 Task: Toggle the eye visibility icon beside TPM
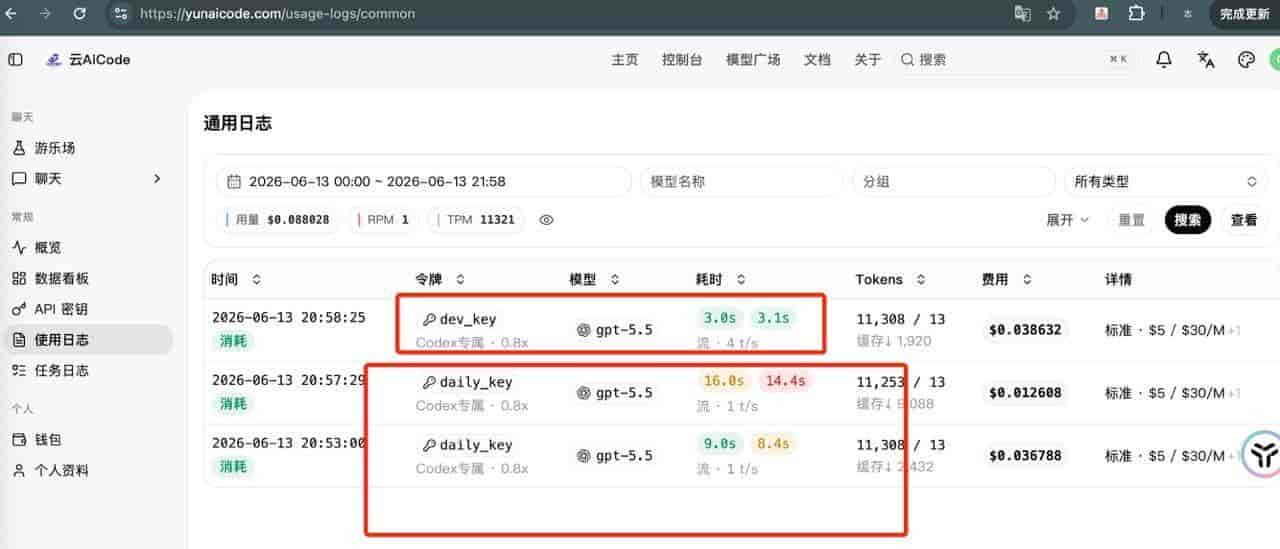click(546, 220)
